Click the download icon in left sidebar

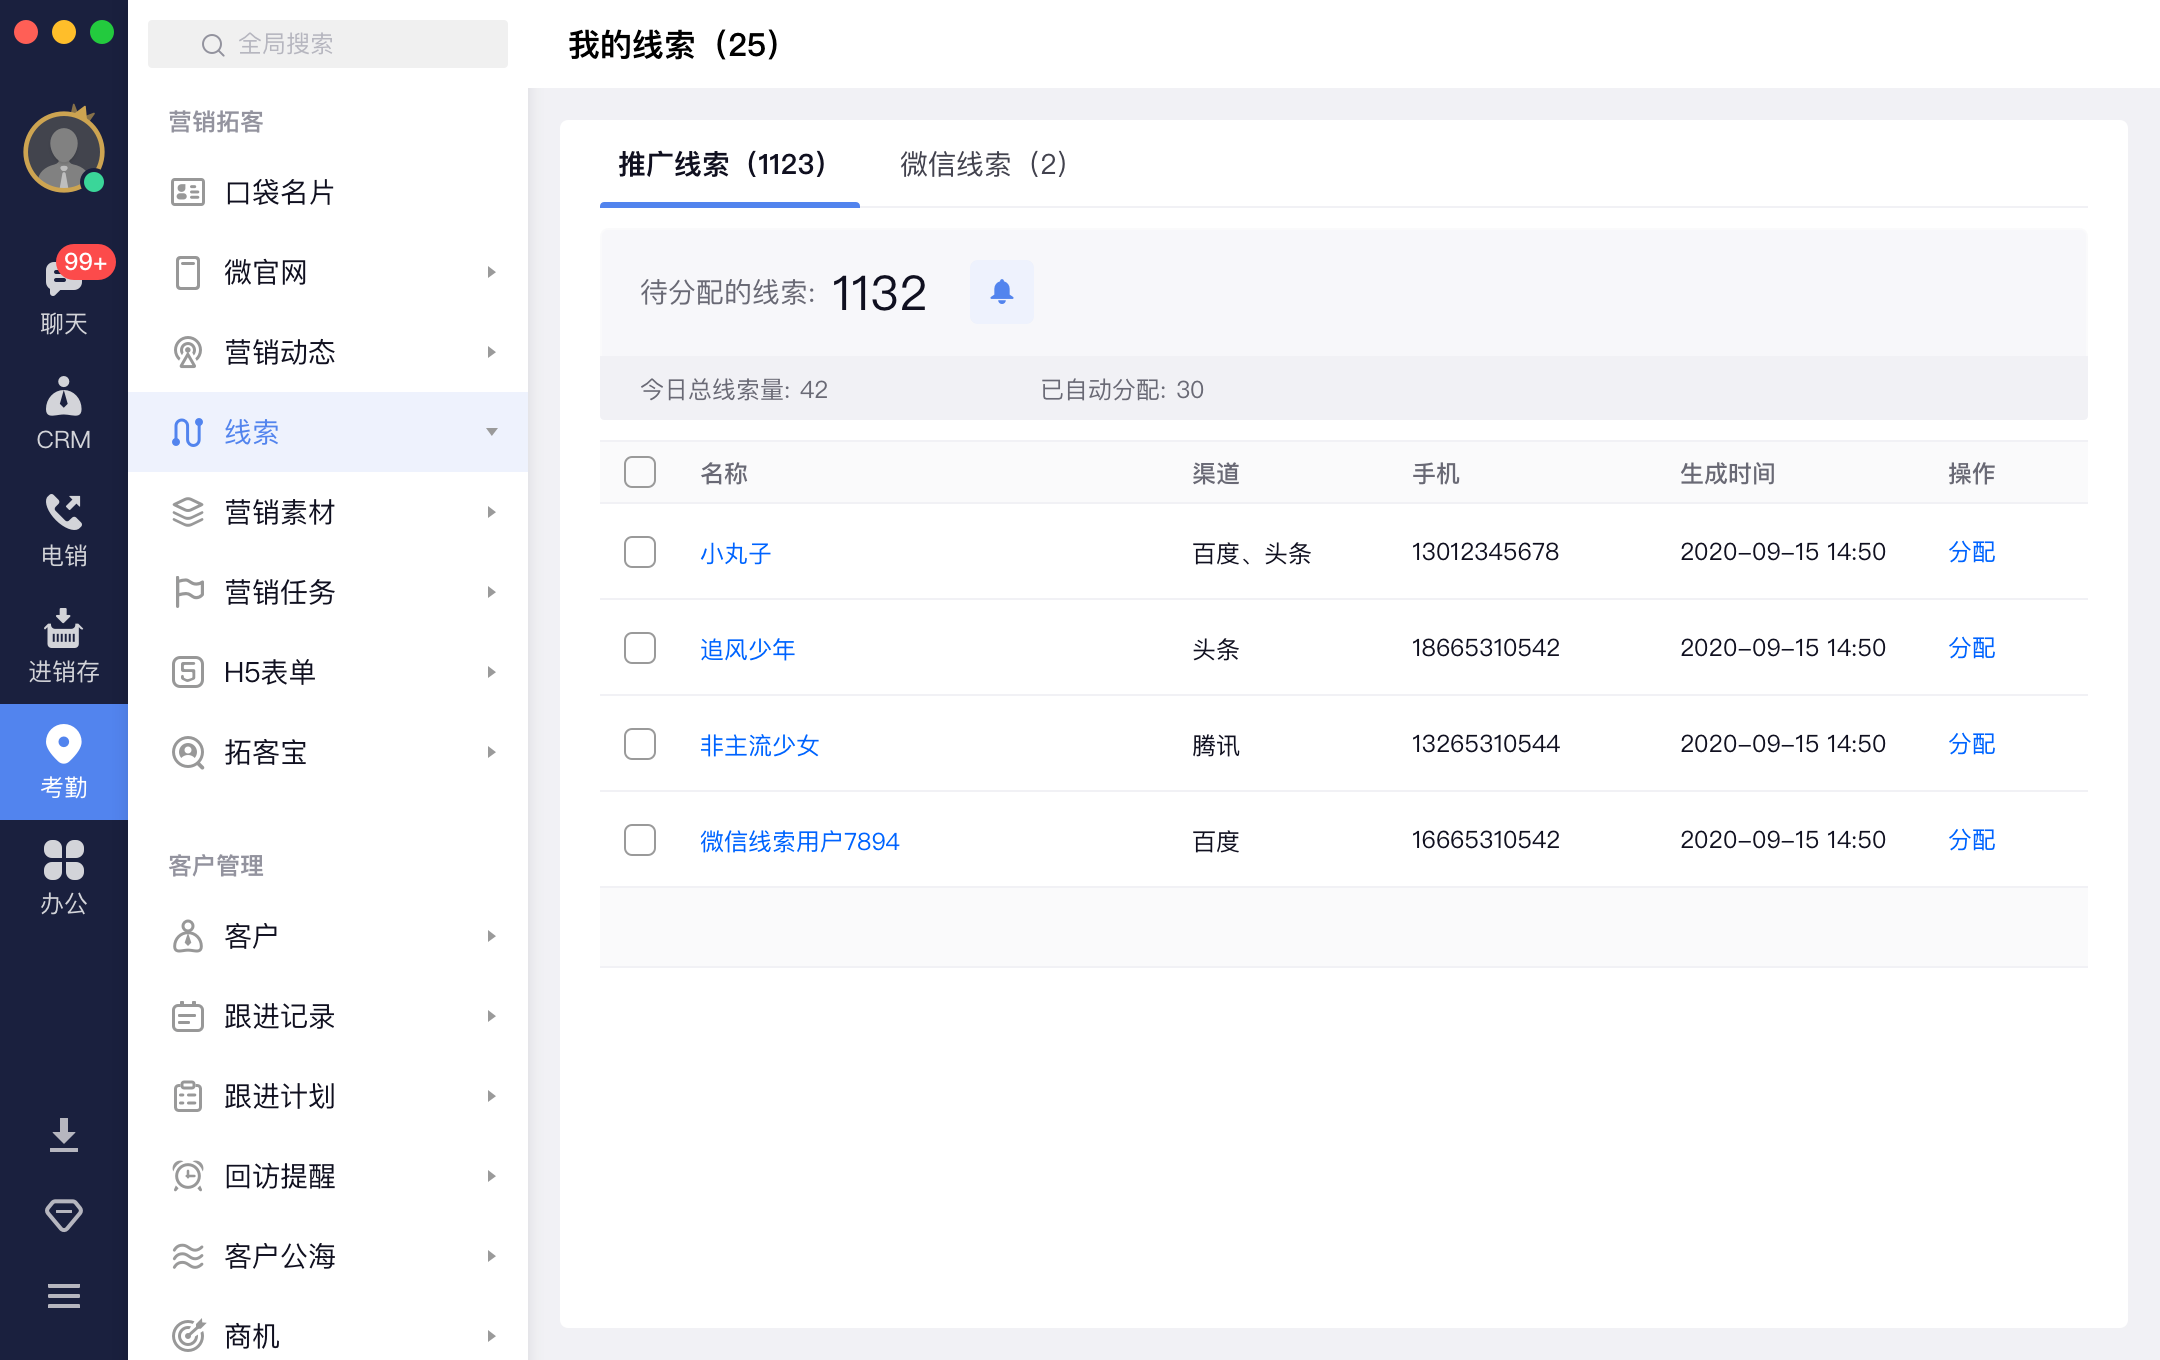point(63,1135)
